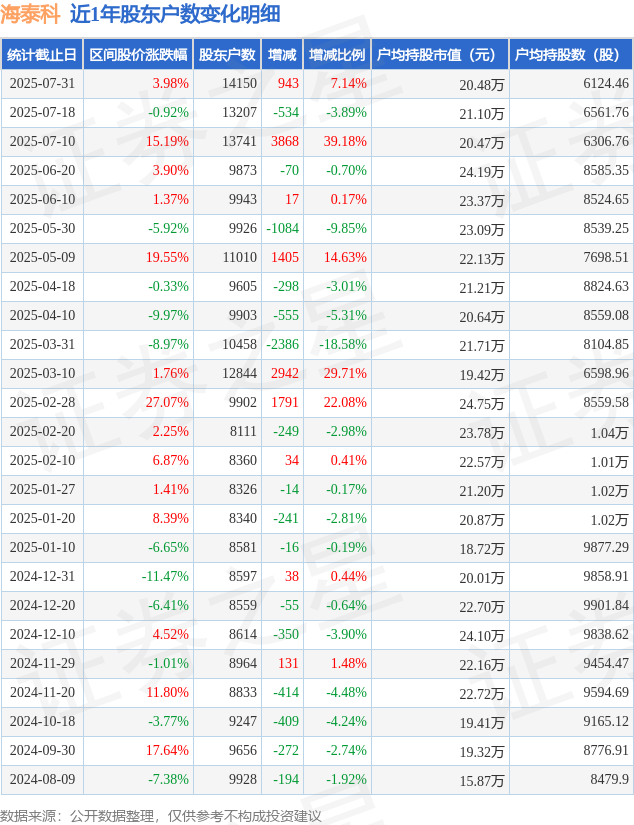Click the 统计截止日 column header
This screenshot has width=634, height=825.
coord(42,55)
